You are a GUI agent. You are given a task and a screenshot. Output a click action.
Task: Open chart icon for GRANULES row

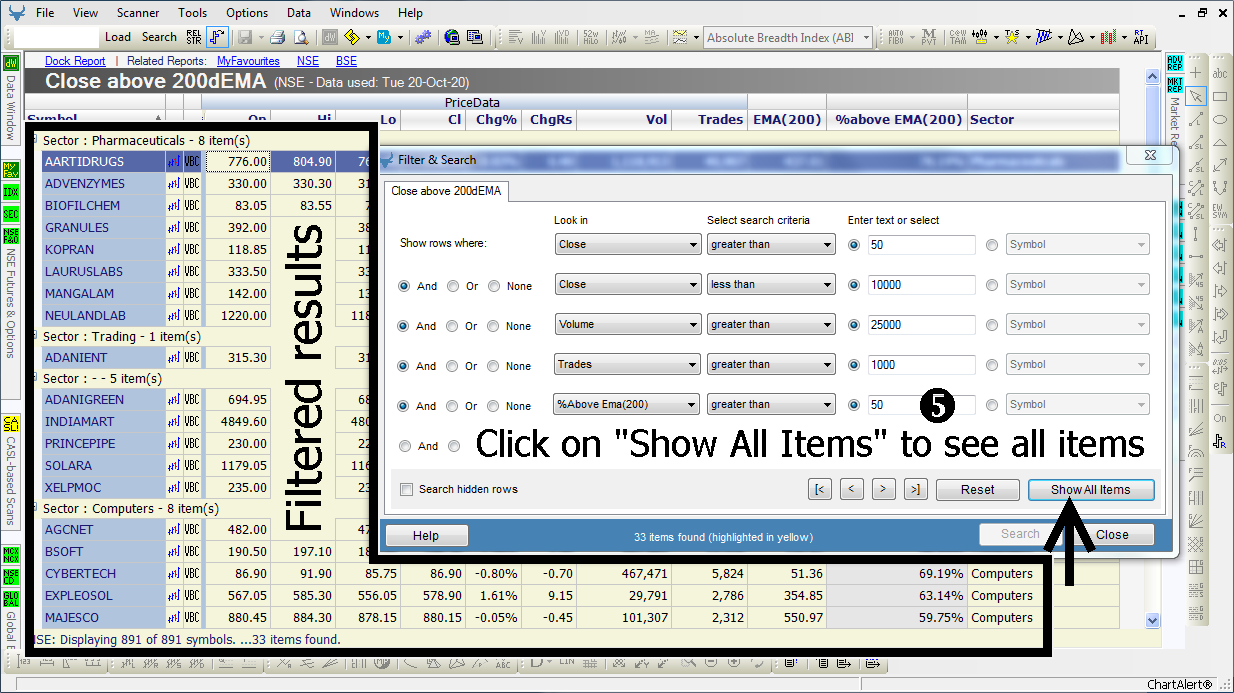click(x=174, y=228)
